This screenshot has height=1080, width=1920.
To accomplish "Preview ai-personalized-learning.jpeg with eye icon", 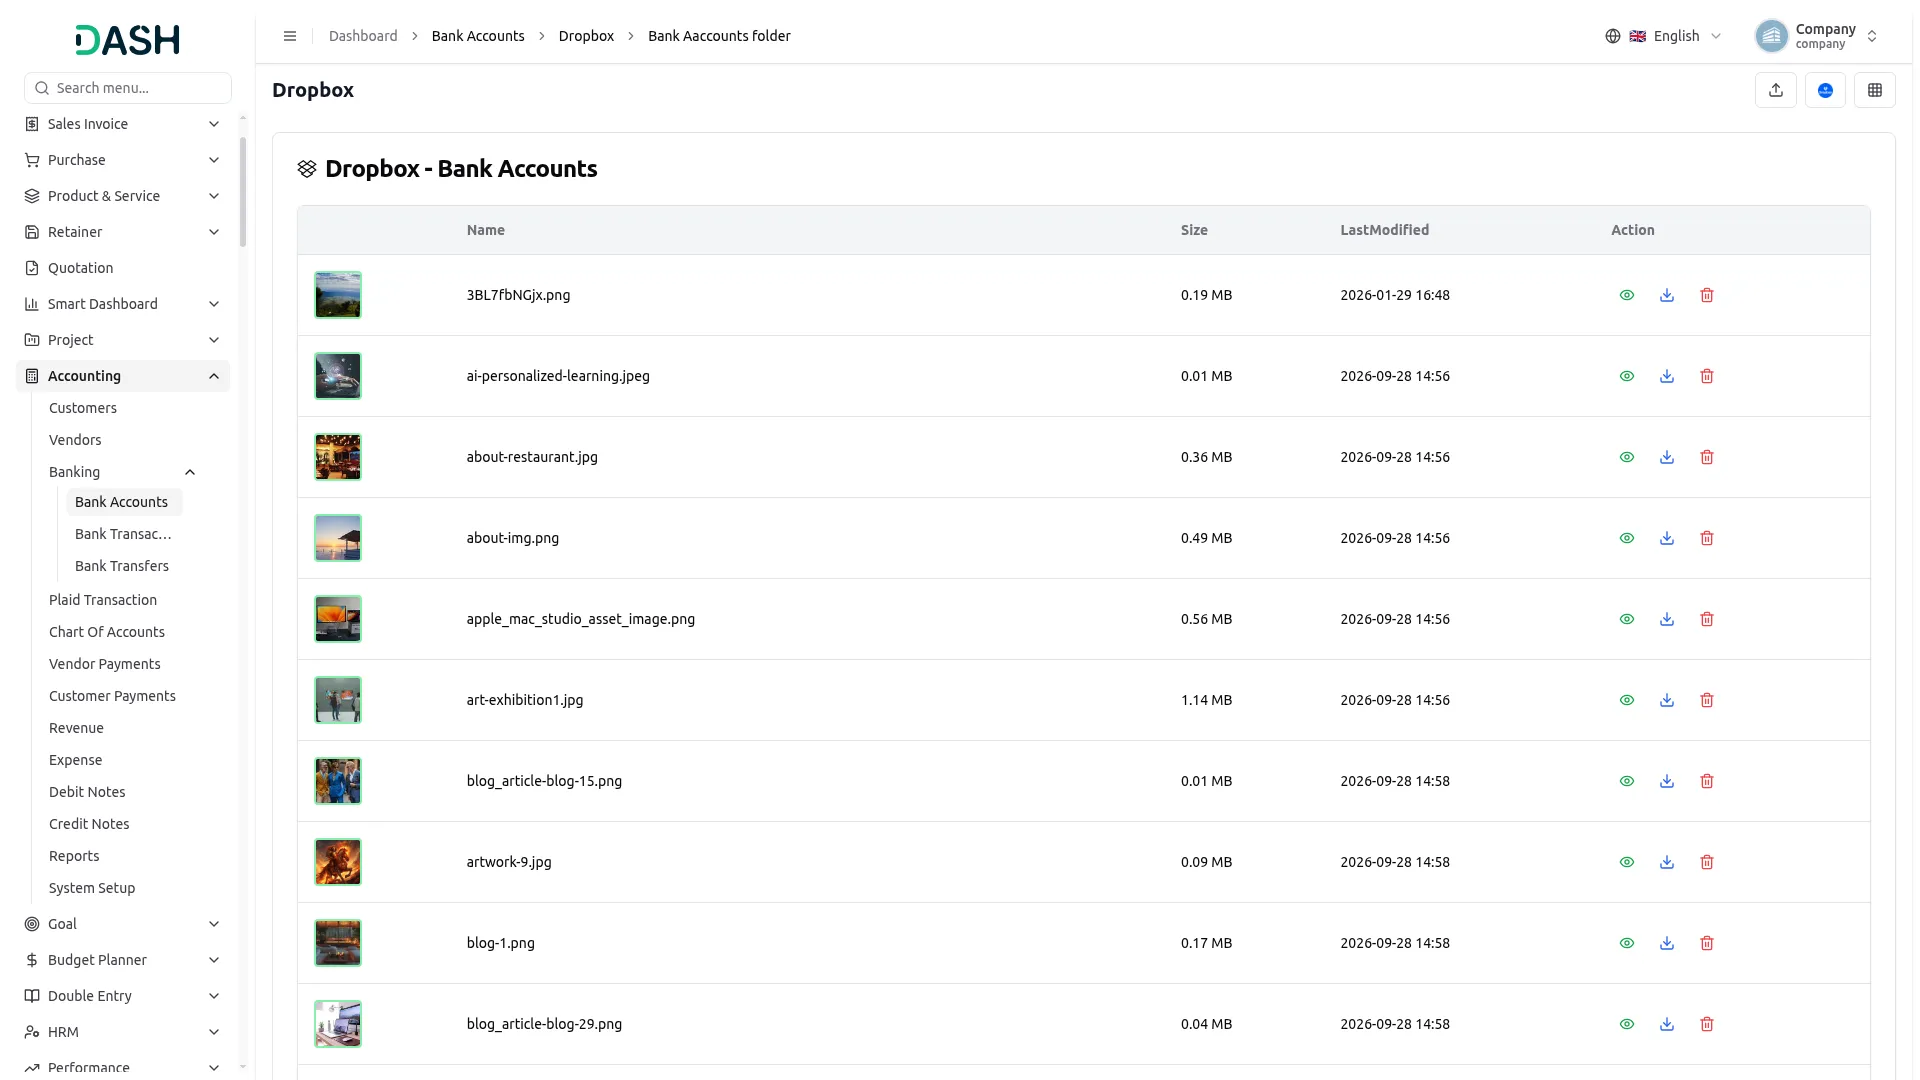I will pyautogui.click(x=1627, y=376).
